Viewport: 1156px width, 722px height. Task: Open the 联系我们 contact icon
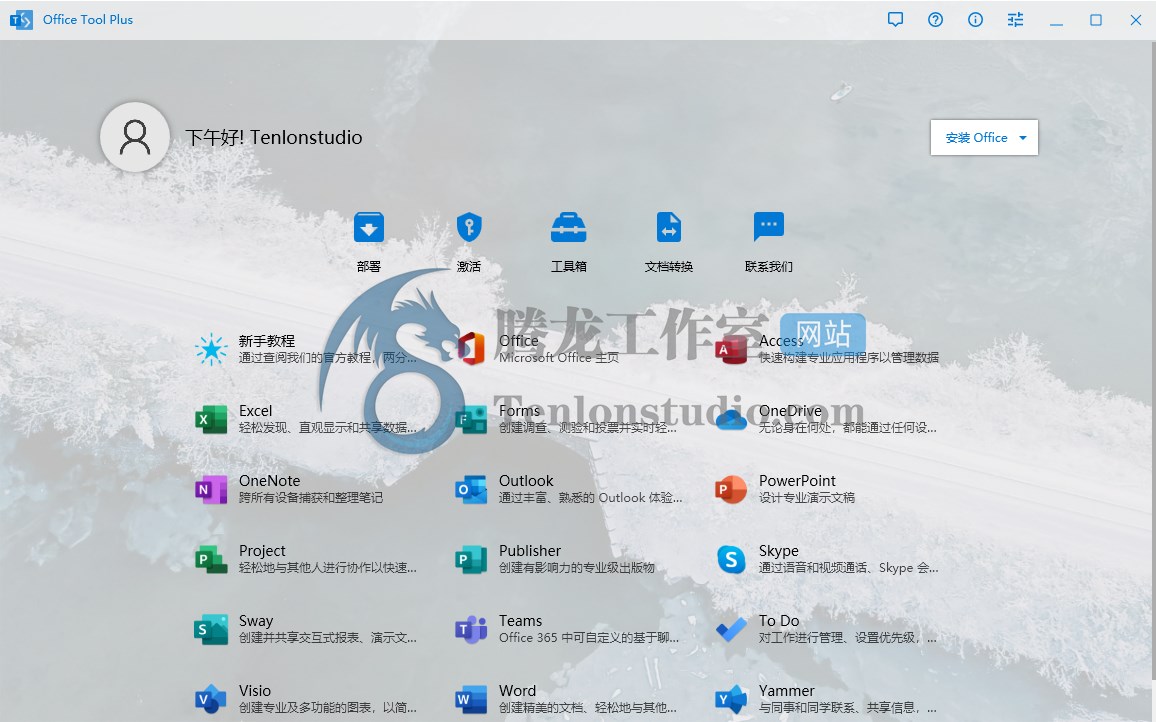(769, 227)
